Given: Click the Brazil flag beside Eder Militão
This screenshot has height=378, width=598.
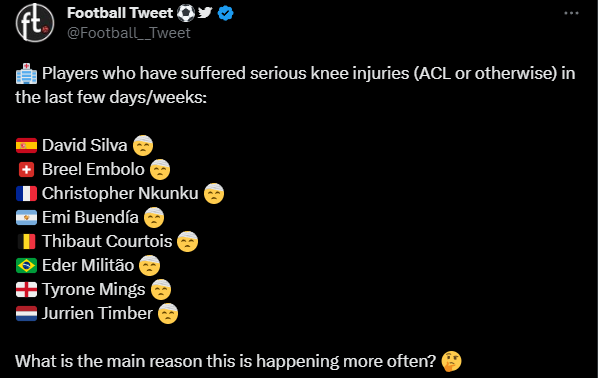Looking at the screenshot, I should (26, 265).
